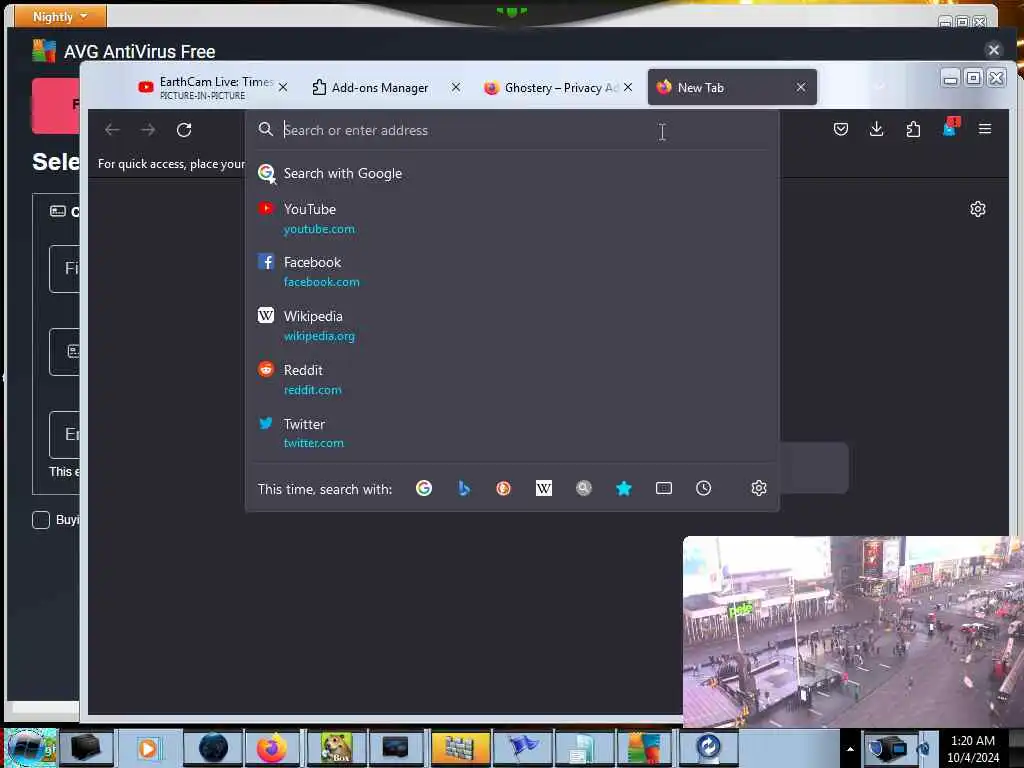Open the Extensions puzzle icon
This screenshot has width=1024, height=768.
click(913, 129)
